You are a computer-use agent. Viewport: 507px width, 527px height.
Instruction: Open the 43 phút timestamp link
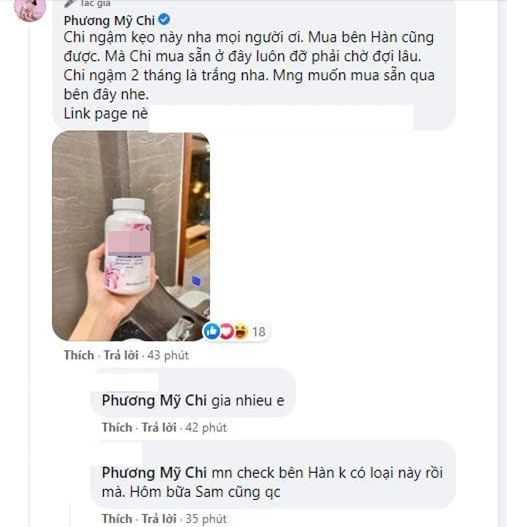tap(168, 355)
